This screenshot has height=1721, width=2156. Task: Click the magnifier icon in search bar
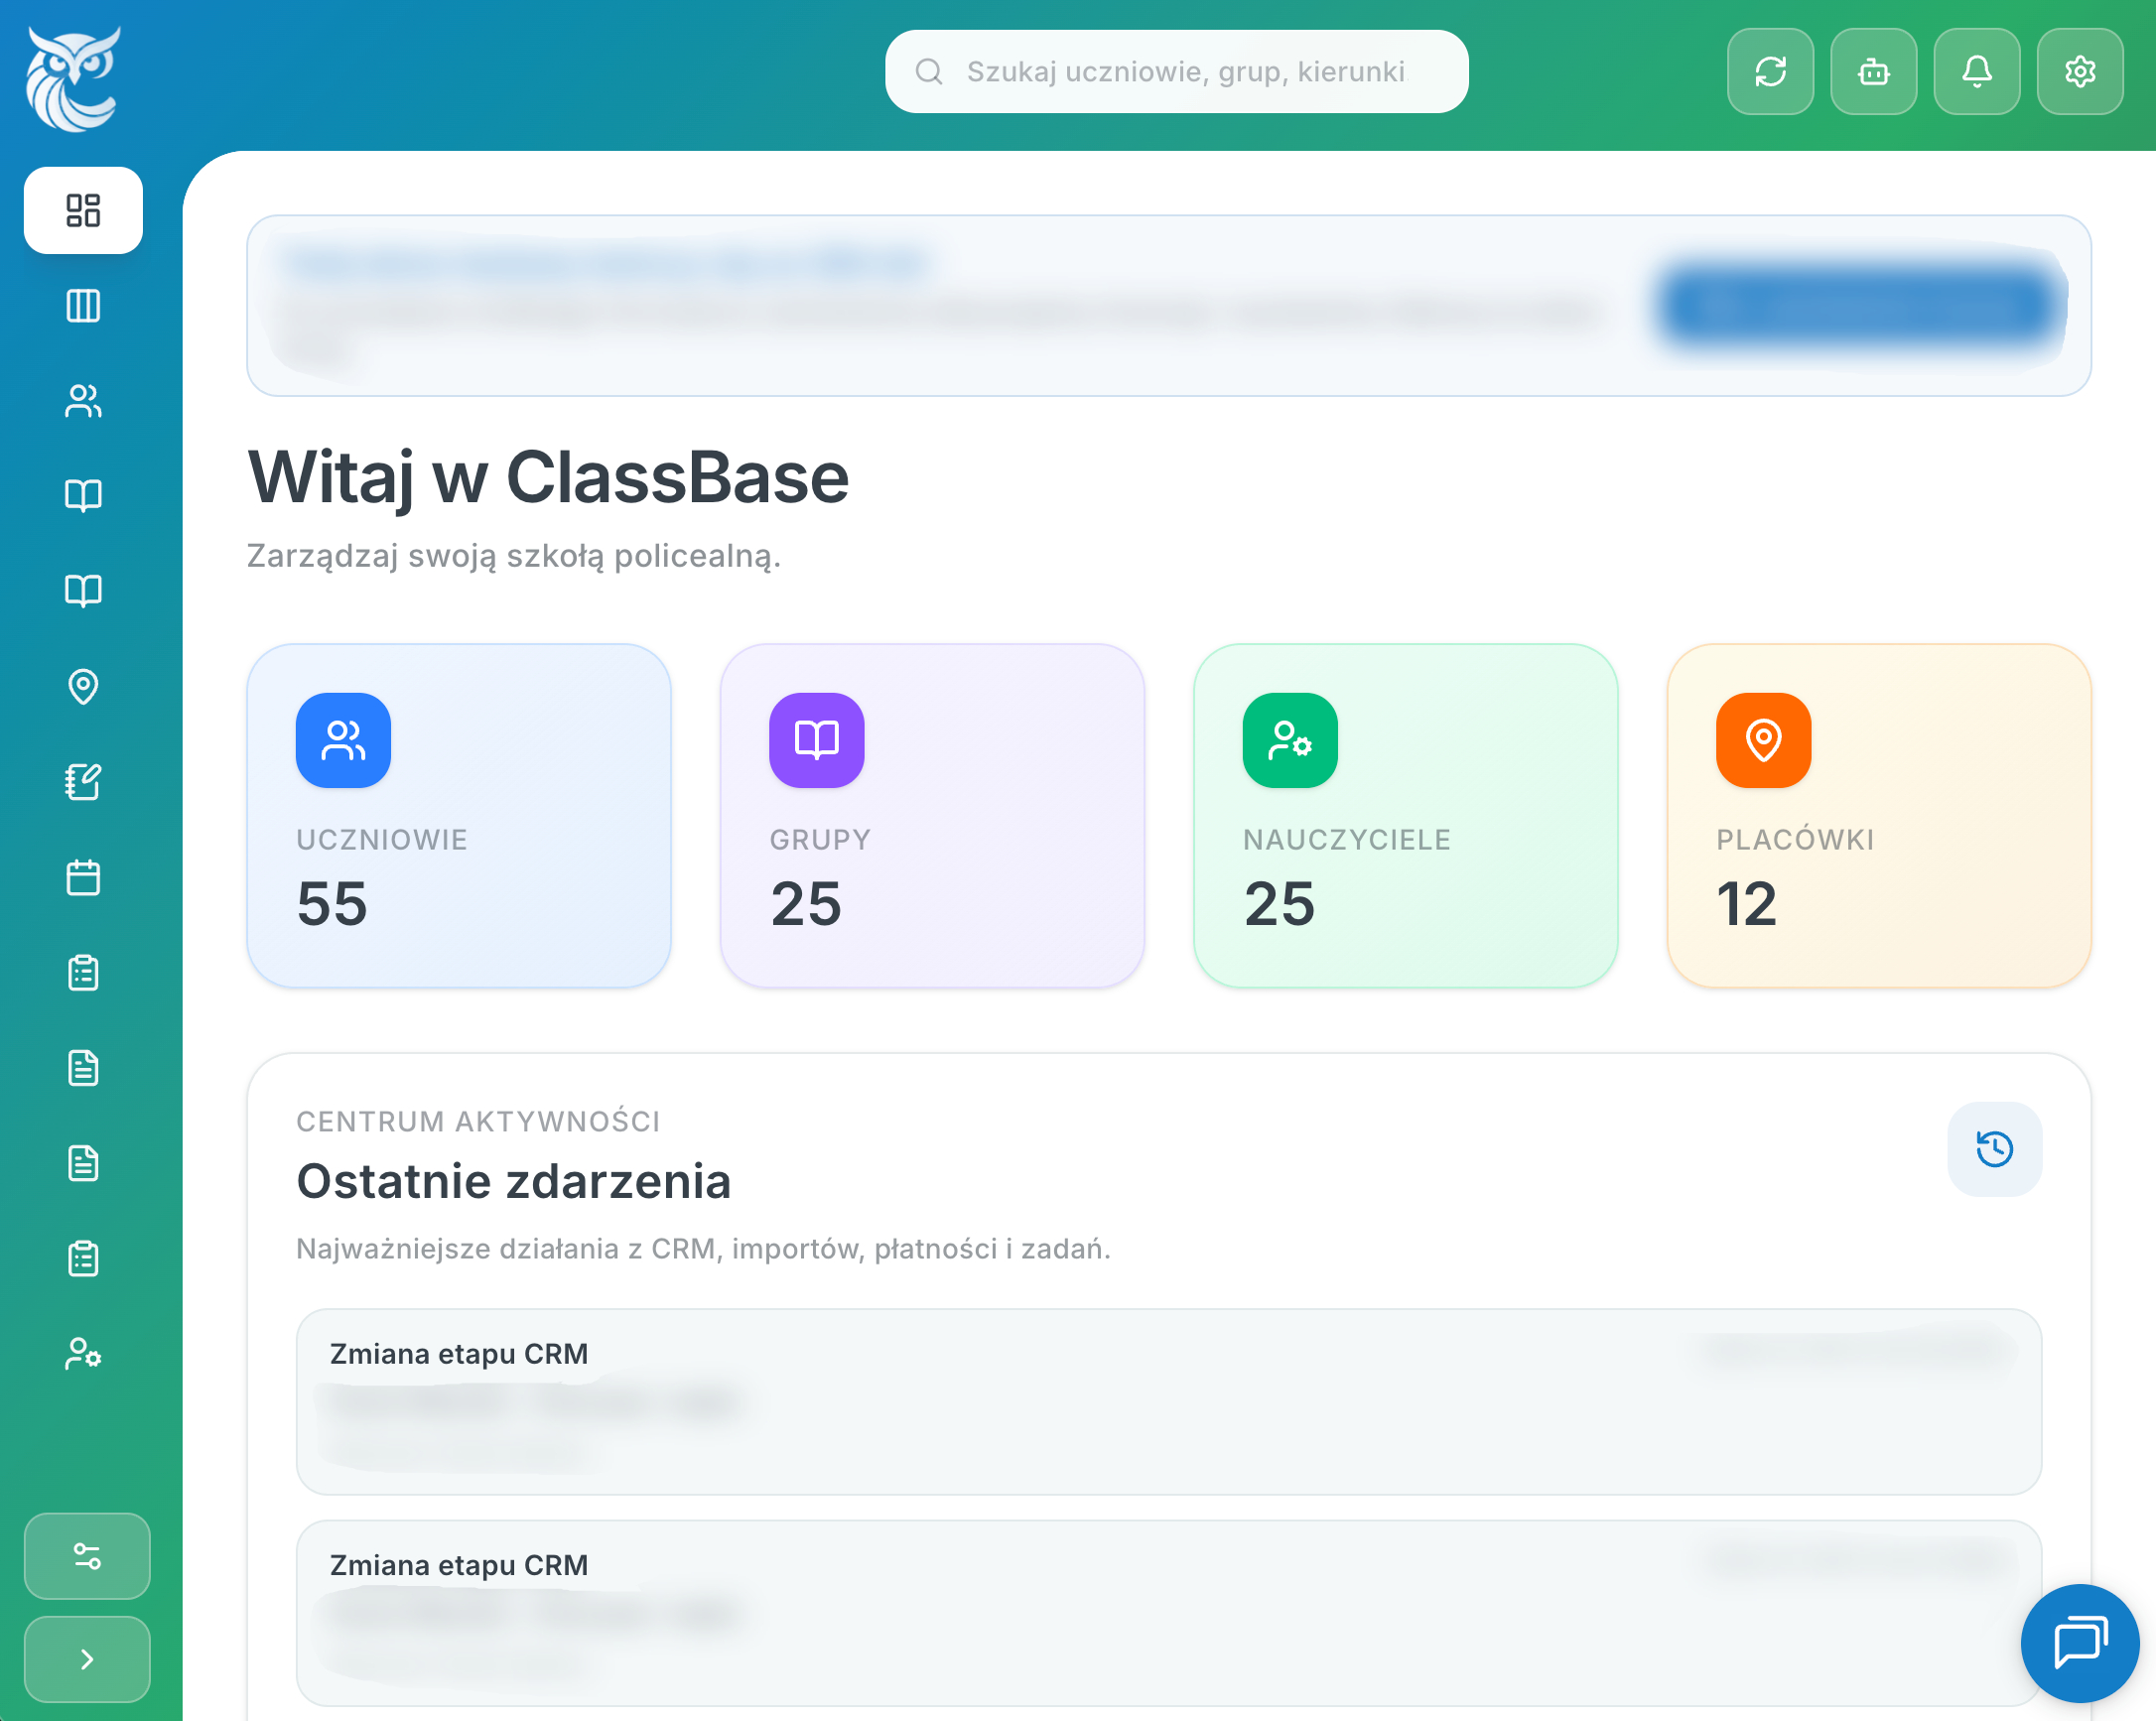(x=929, y=71)
